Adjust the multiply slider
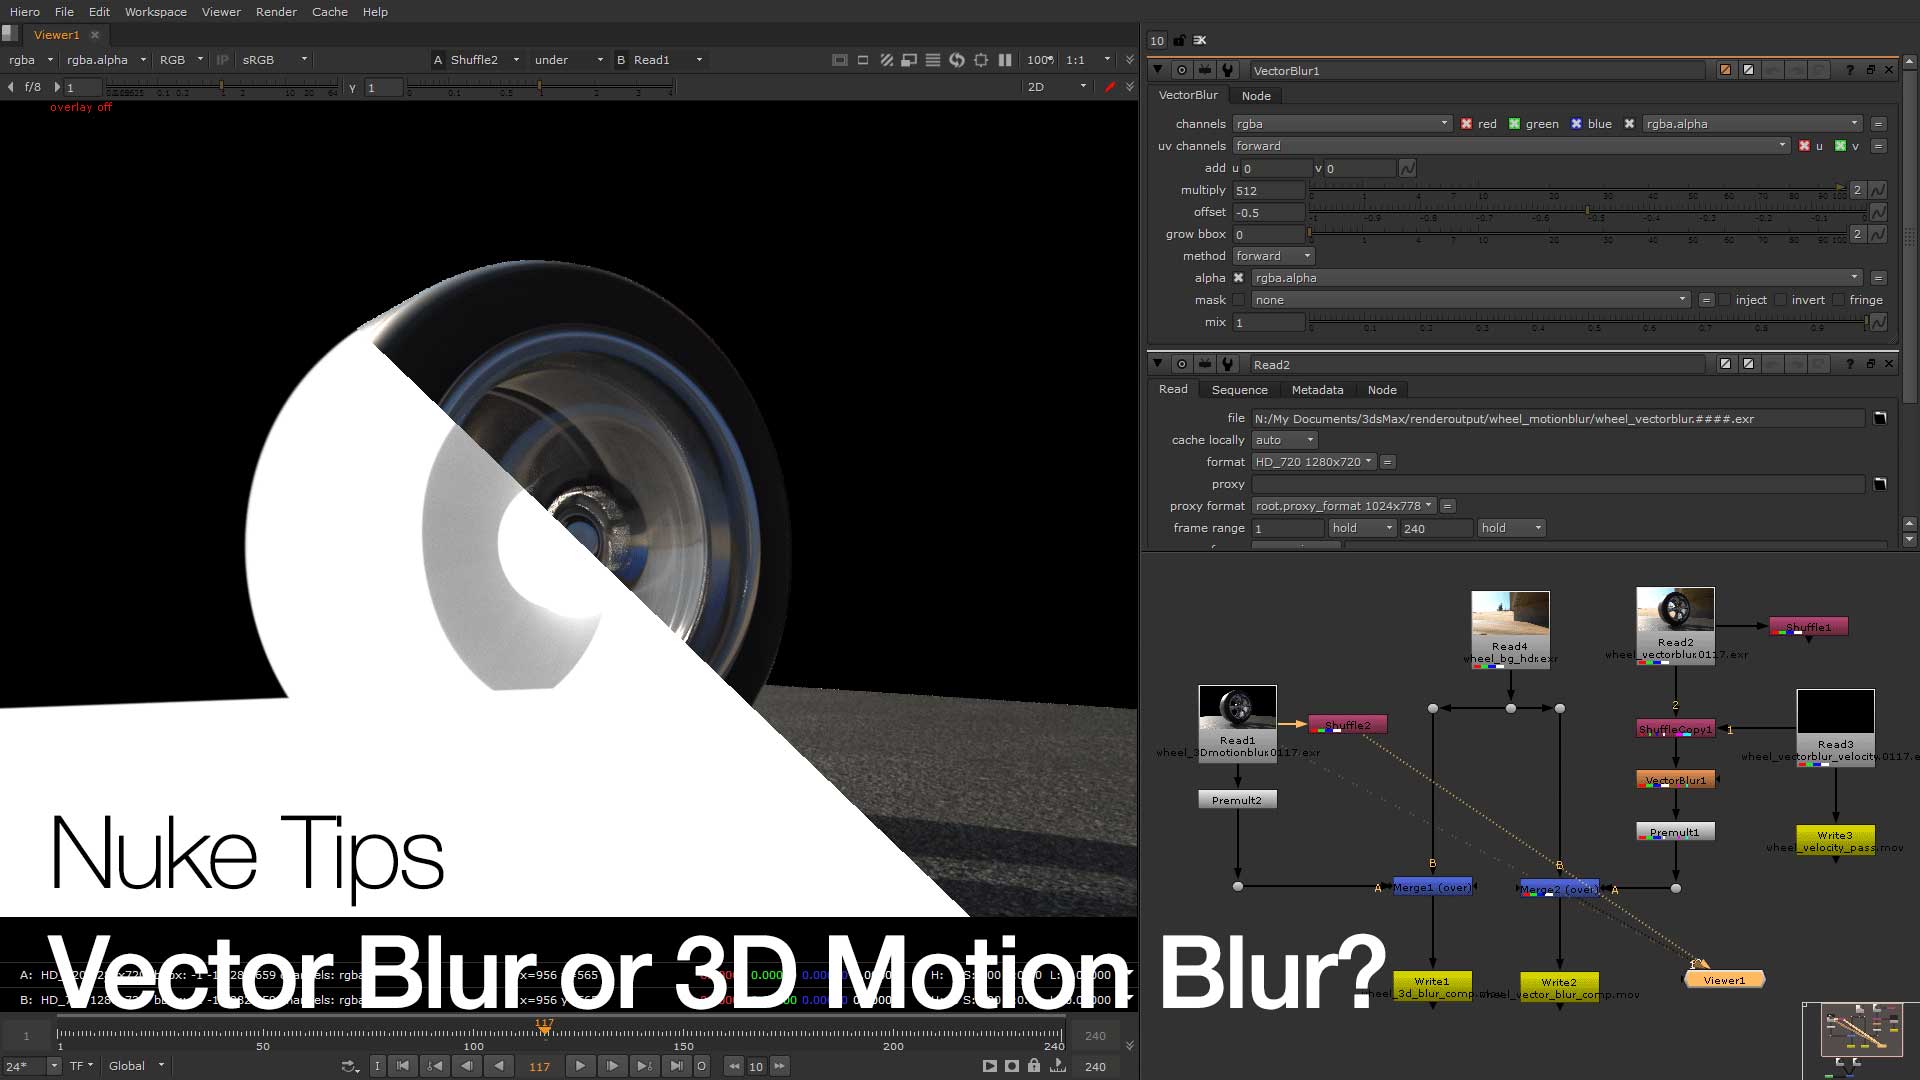Screen dimensions: 1920x1080 [x=1578, y=189]
